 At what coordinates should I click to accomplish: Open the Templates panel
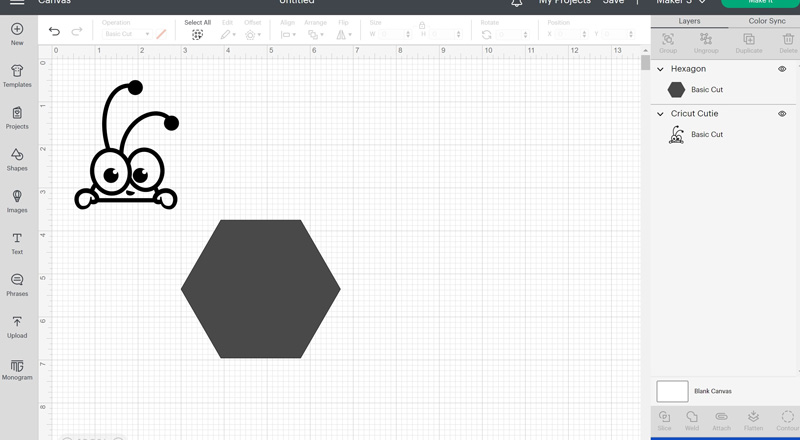[x=17, y=76]
